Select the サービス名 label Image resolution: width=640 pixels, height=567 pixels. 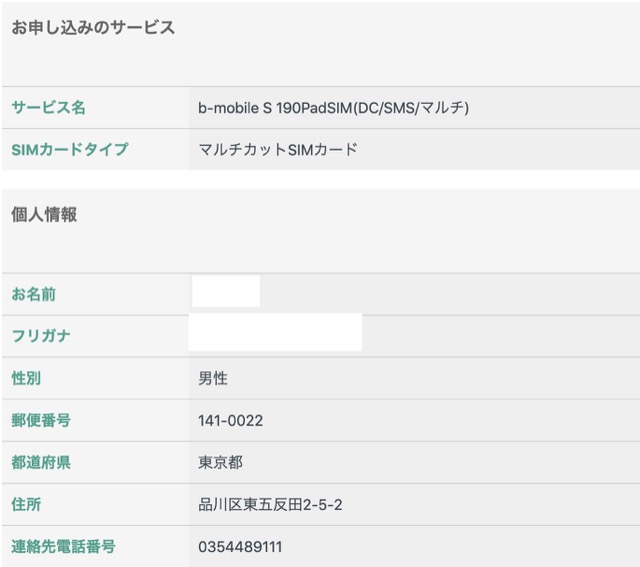point(49,107)
